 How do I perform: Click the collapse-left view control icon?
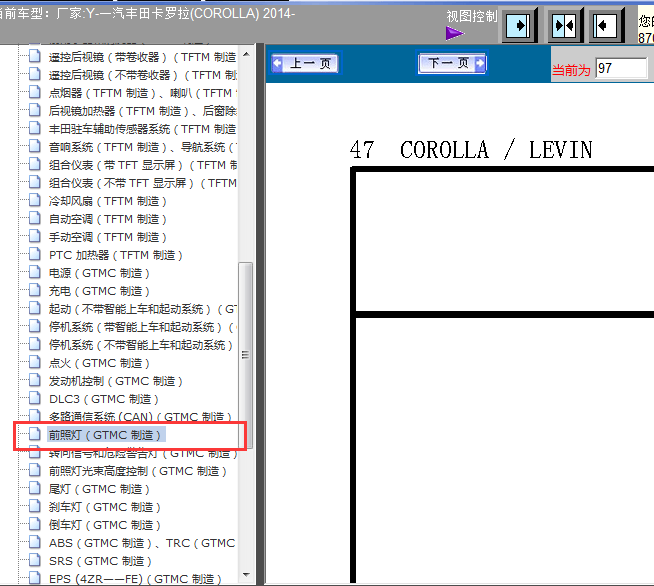point(605,25)
